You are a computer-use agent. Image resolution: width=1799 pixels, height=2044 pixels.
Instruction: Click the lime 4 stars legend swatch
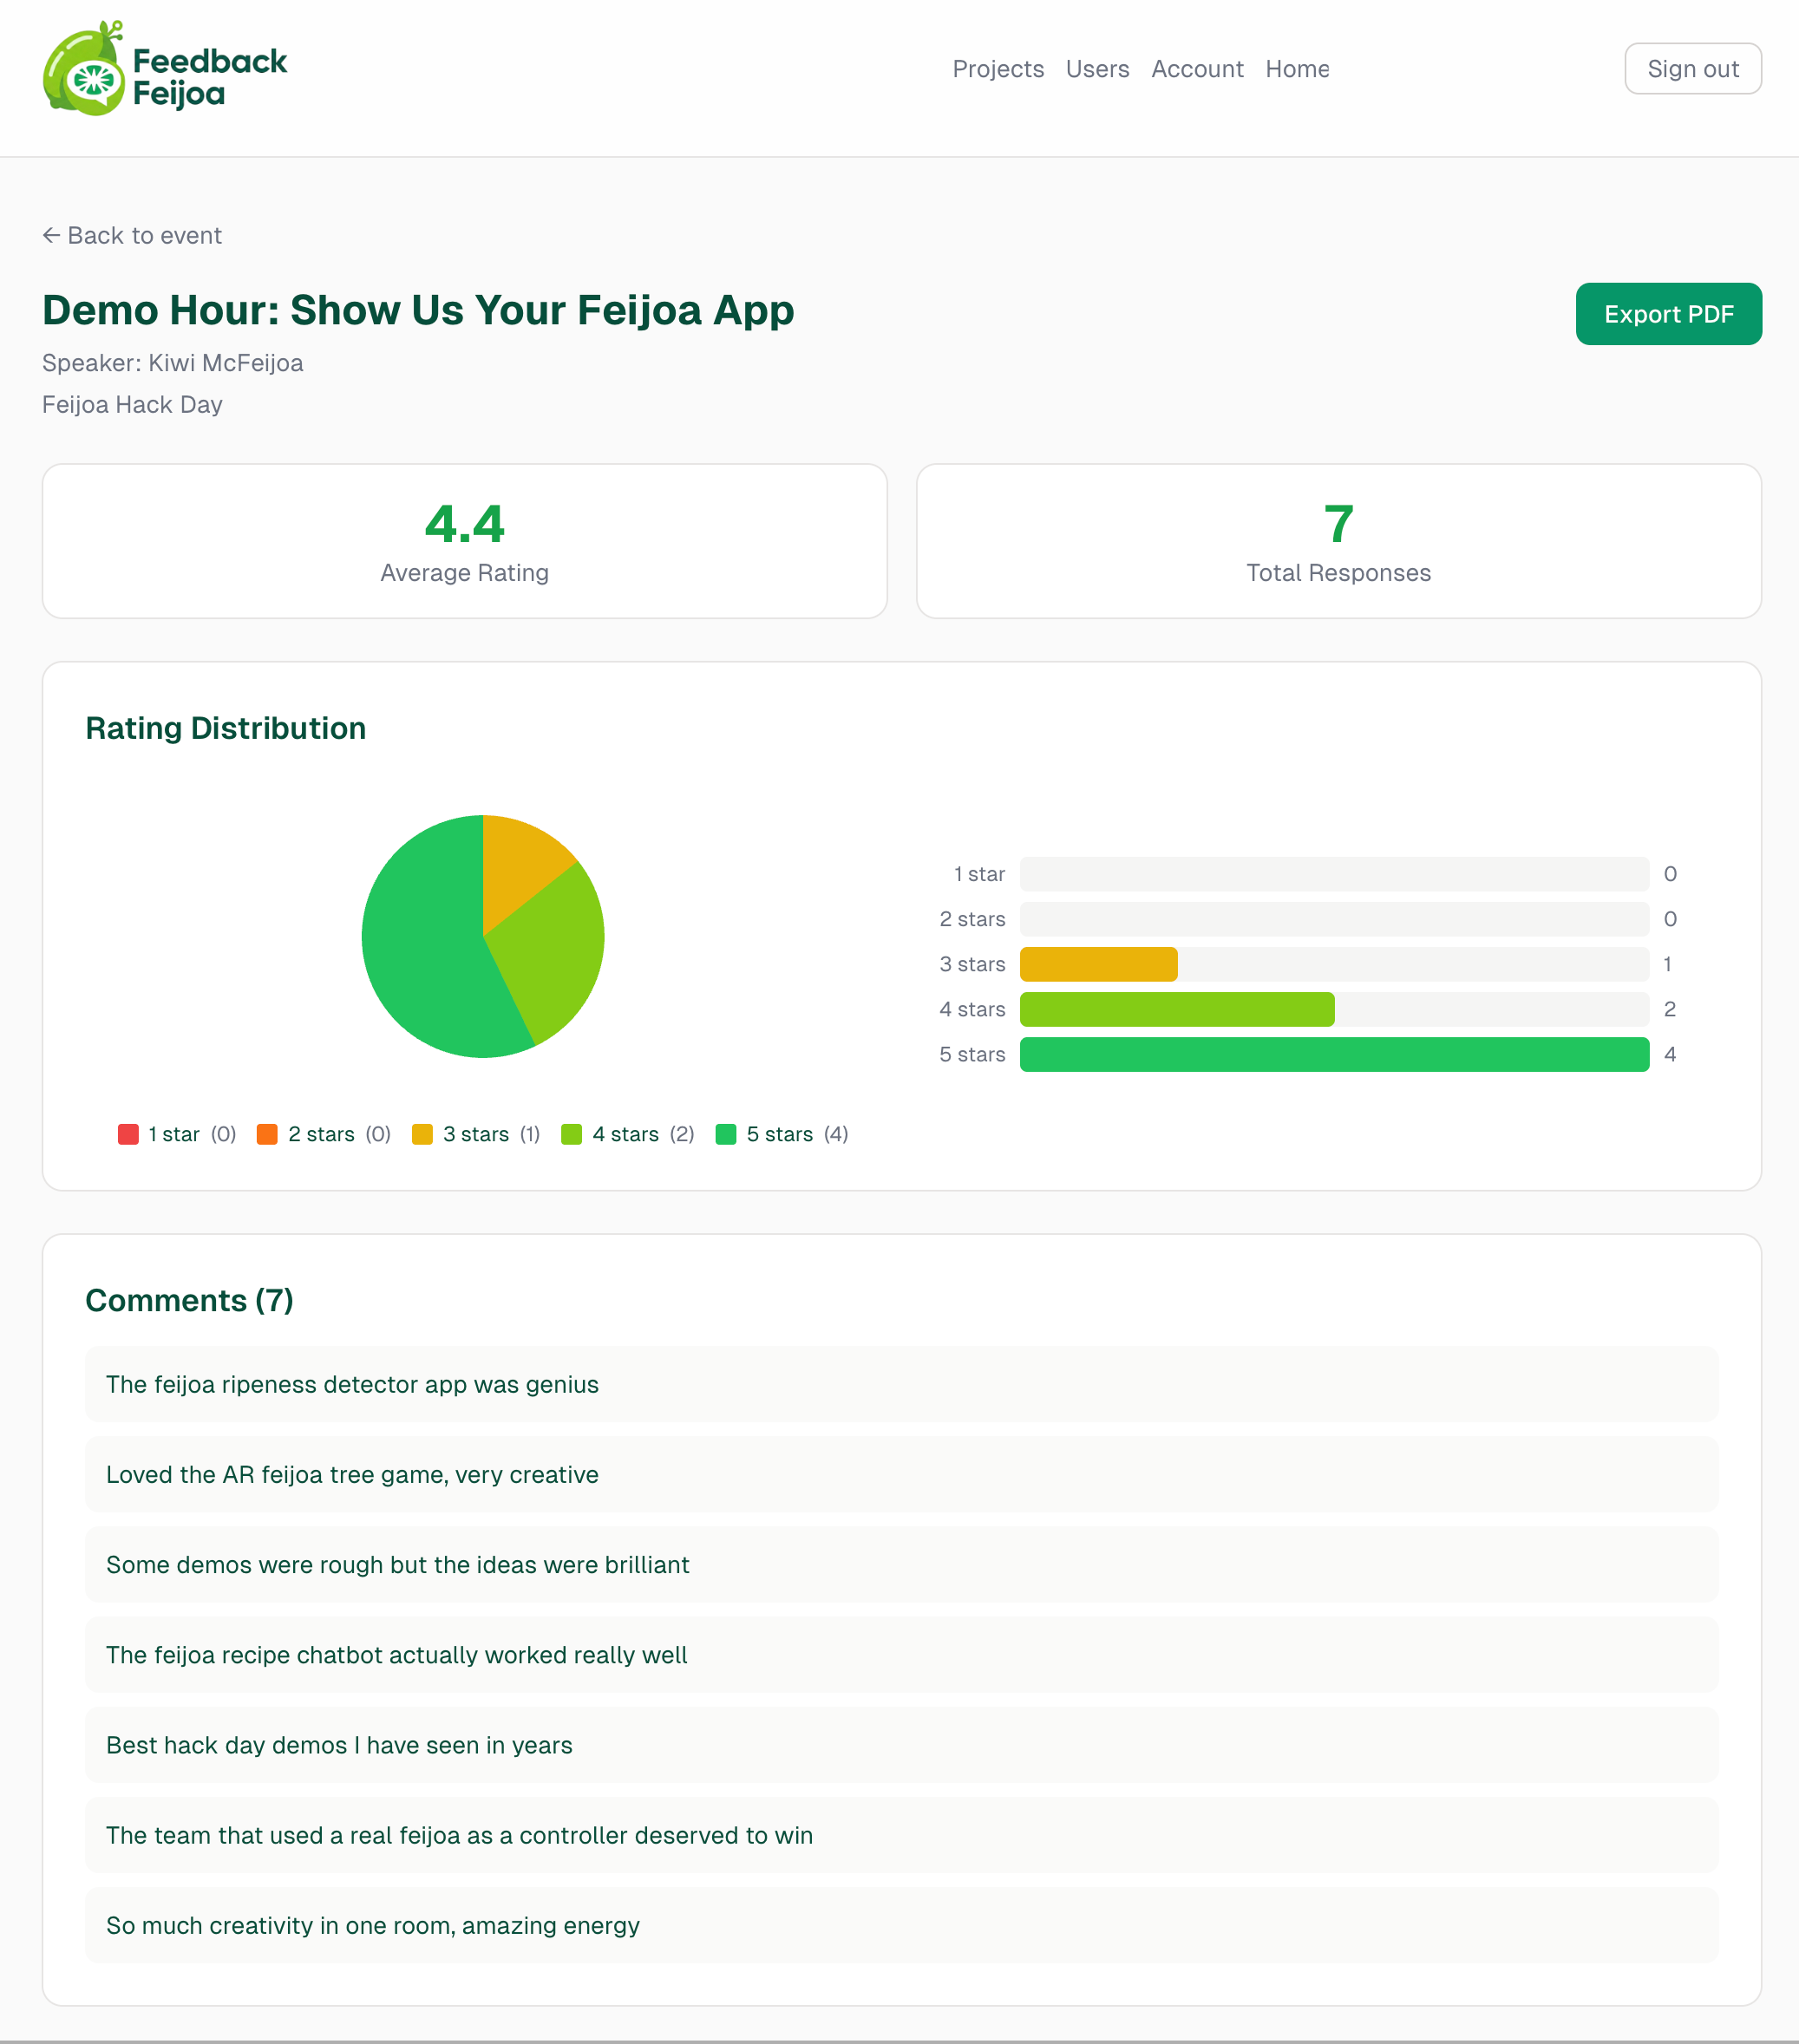click(571, 1134)
